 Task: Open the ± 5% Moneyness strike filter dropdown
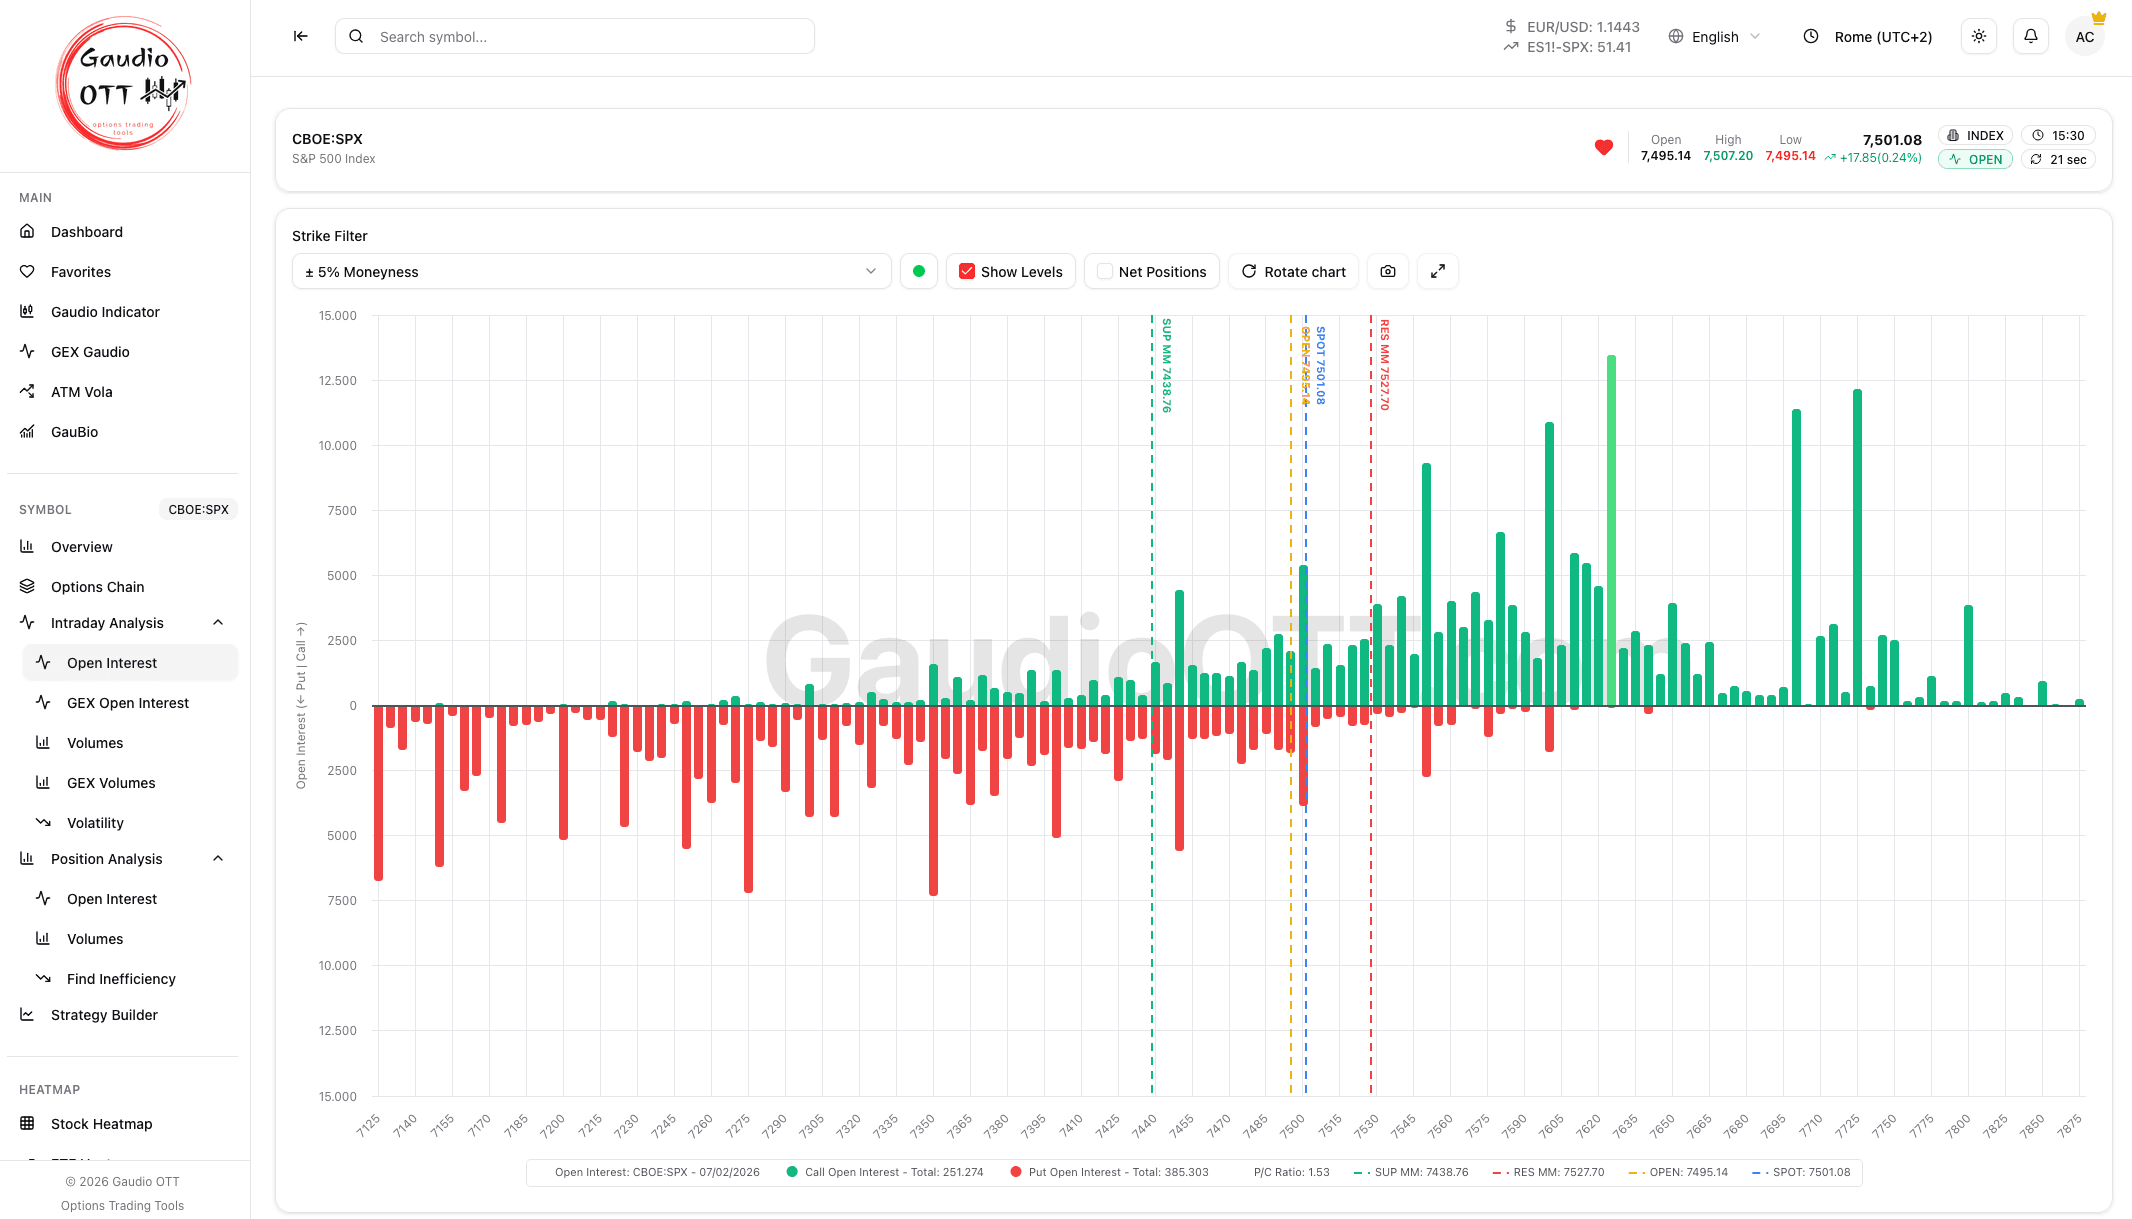[x=591, y=271]
